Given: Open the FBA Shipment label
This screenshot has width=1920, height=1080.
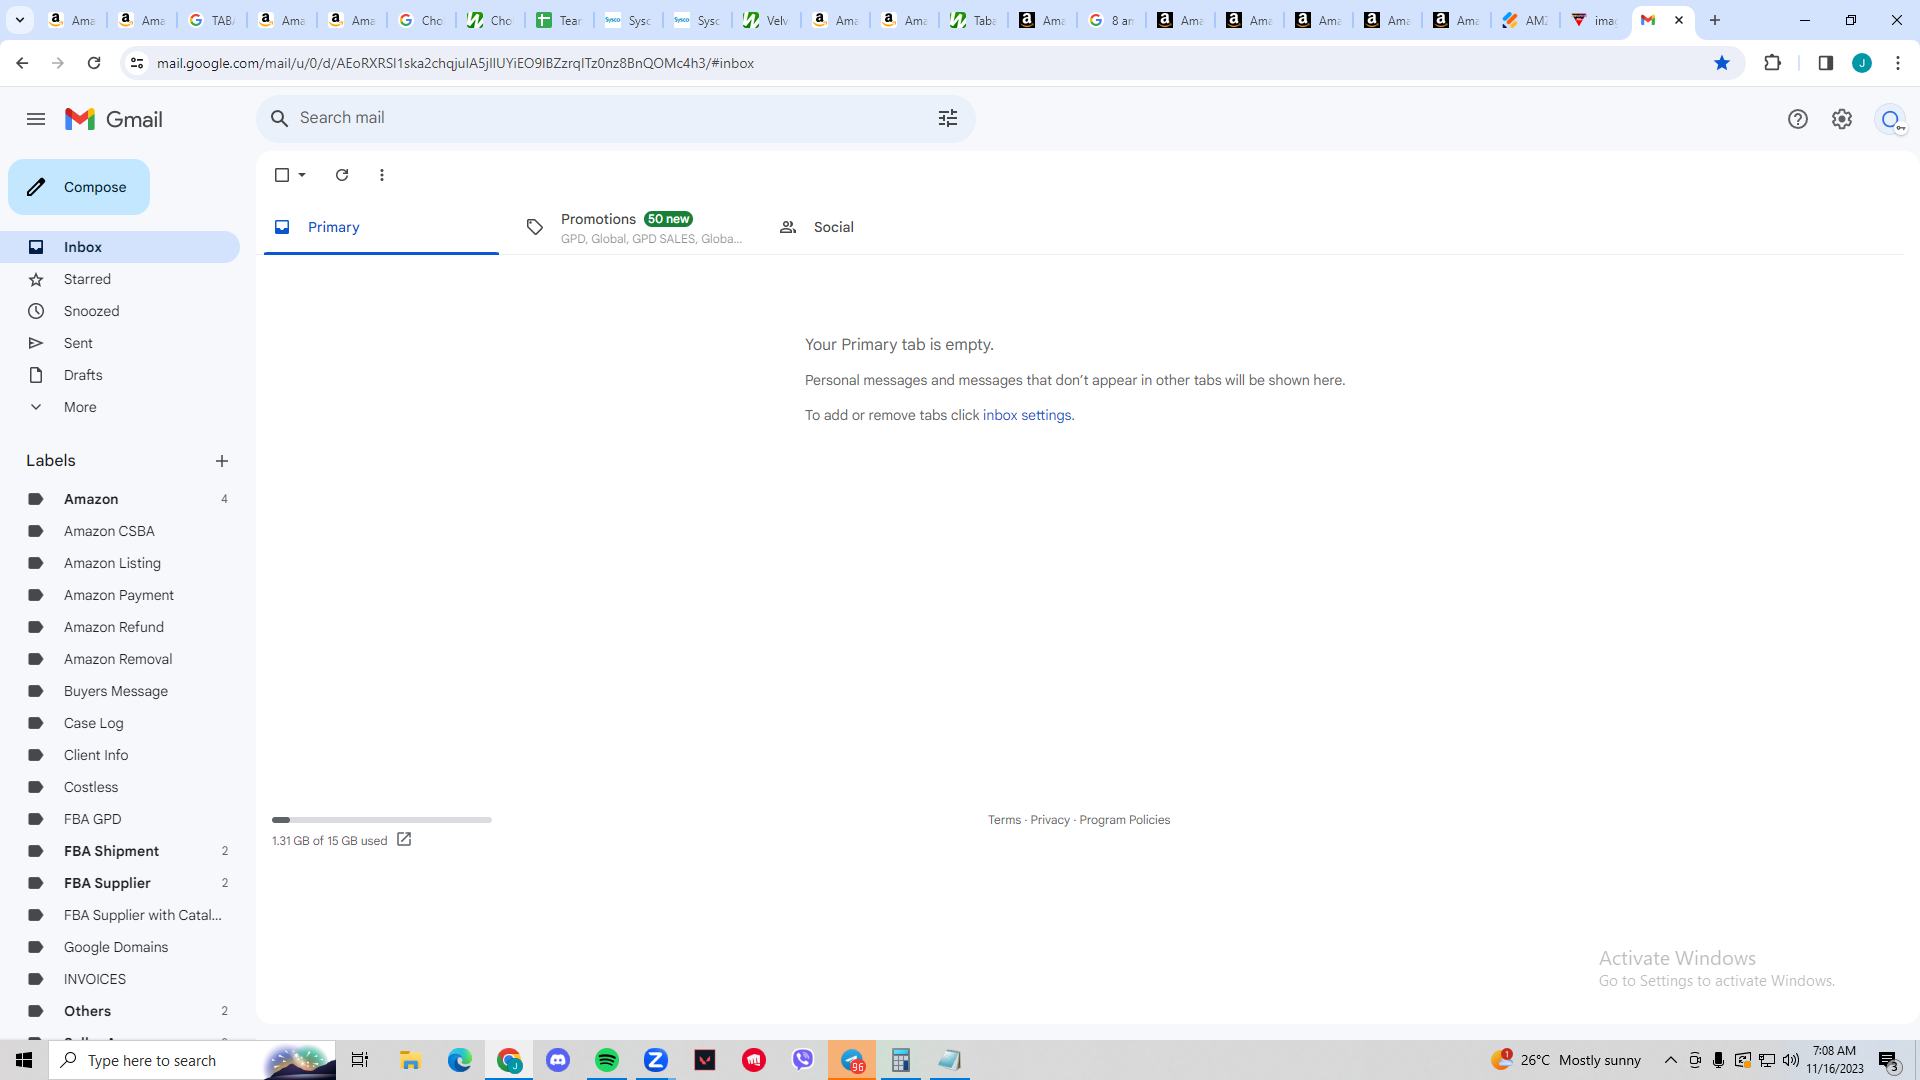Looking at the screenshot, I should coord(120,851).
